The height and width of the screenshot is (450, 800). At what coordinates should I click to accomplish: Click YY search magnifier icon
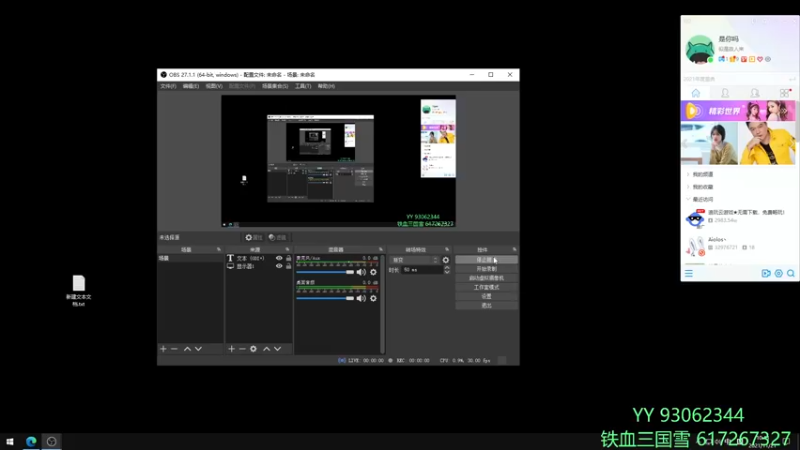click(791, 274)
